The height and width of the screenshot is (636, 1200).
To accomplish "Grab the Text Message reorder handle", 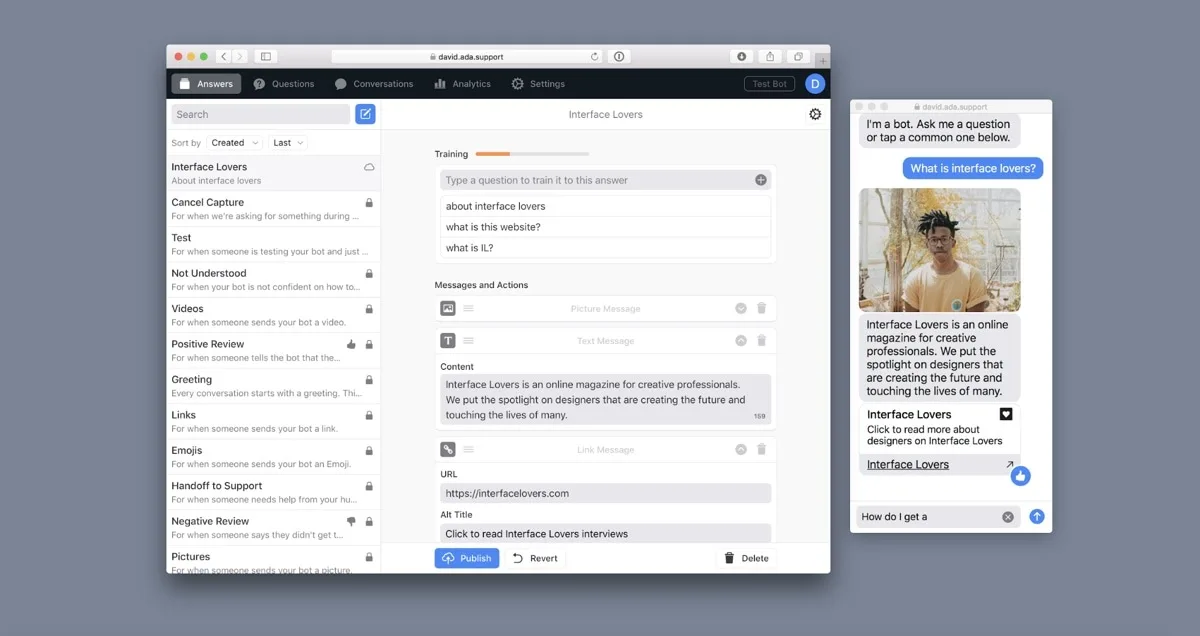I will pyautogui.click(x=468, y=341).
